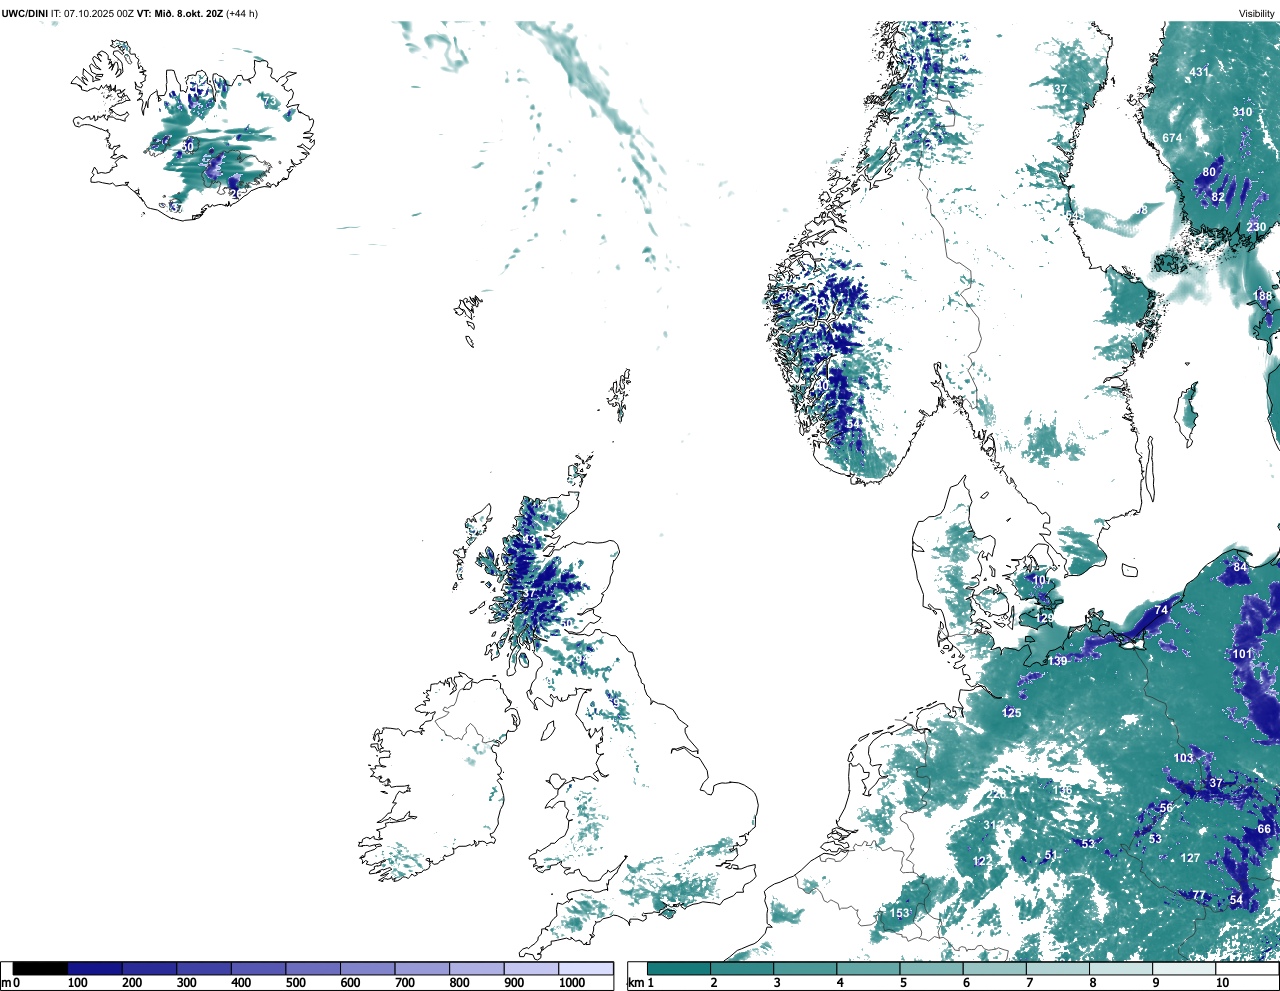The width and height of the screenshot is (1280, 991).
Task: Click the '5' tick label in km legend
Action: coord(903,983)
